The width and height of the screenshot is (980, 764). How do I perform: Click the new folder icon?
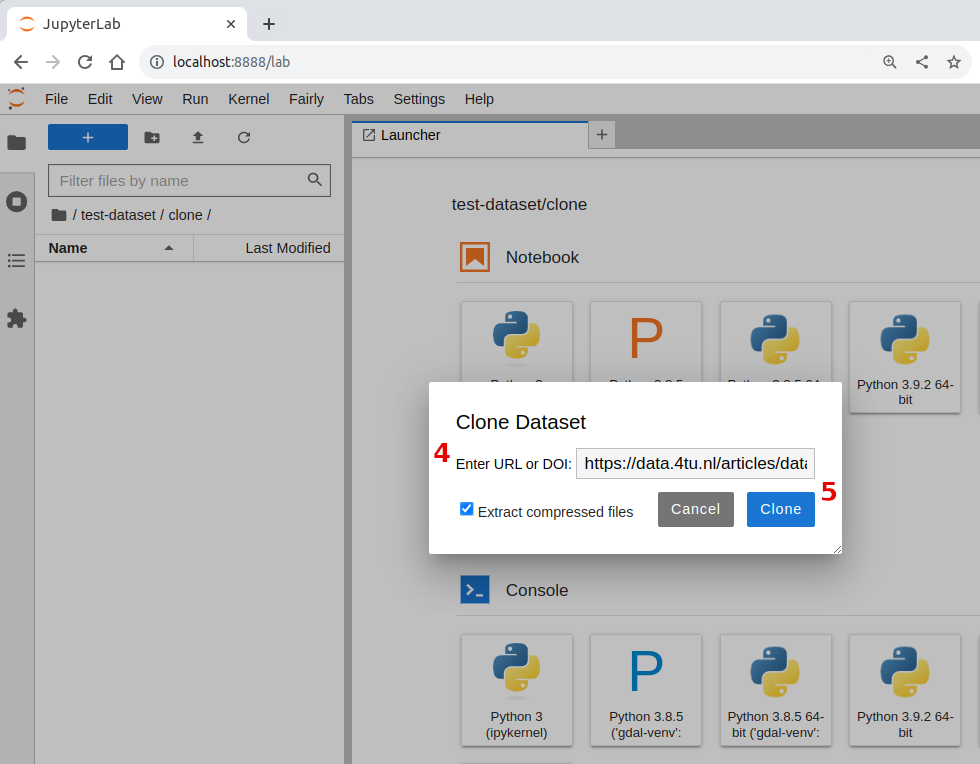(x=152, y=138)
